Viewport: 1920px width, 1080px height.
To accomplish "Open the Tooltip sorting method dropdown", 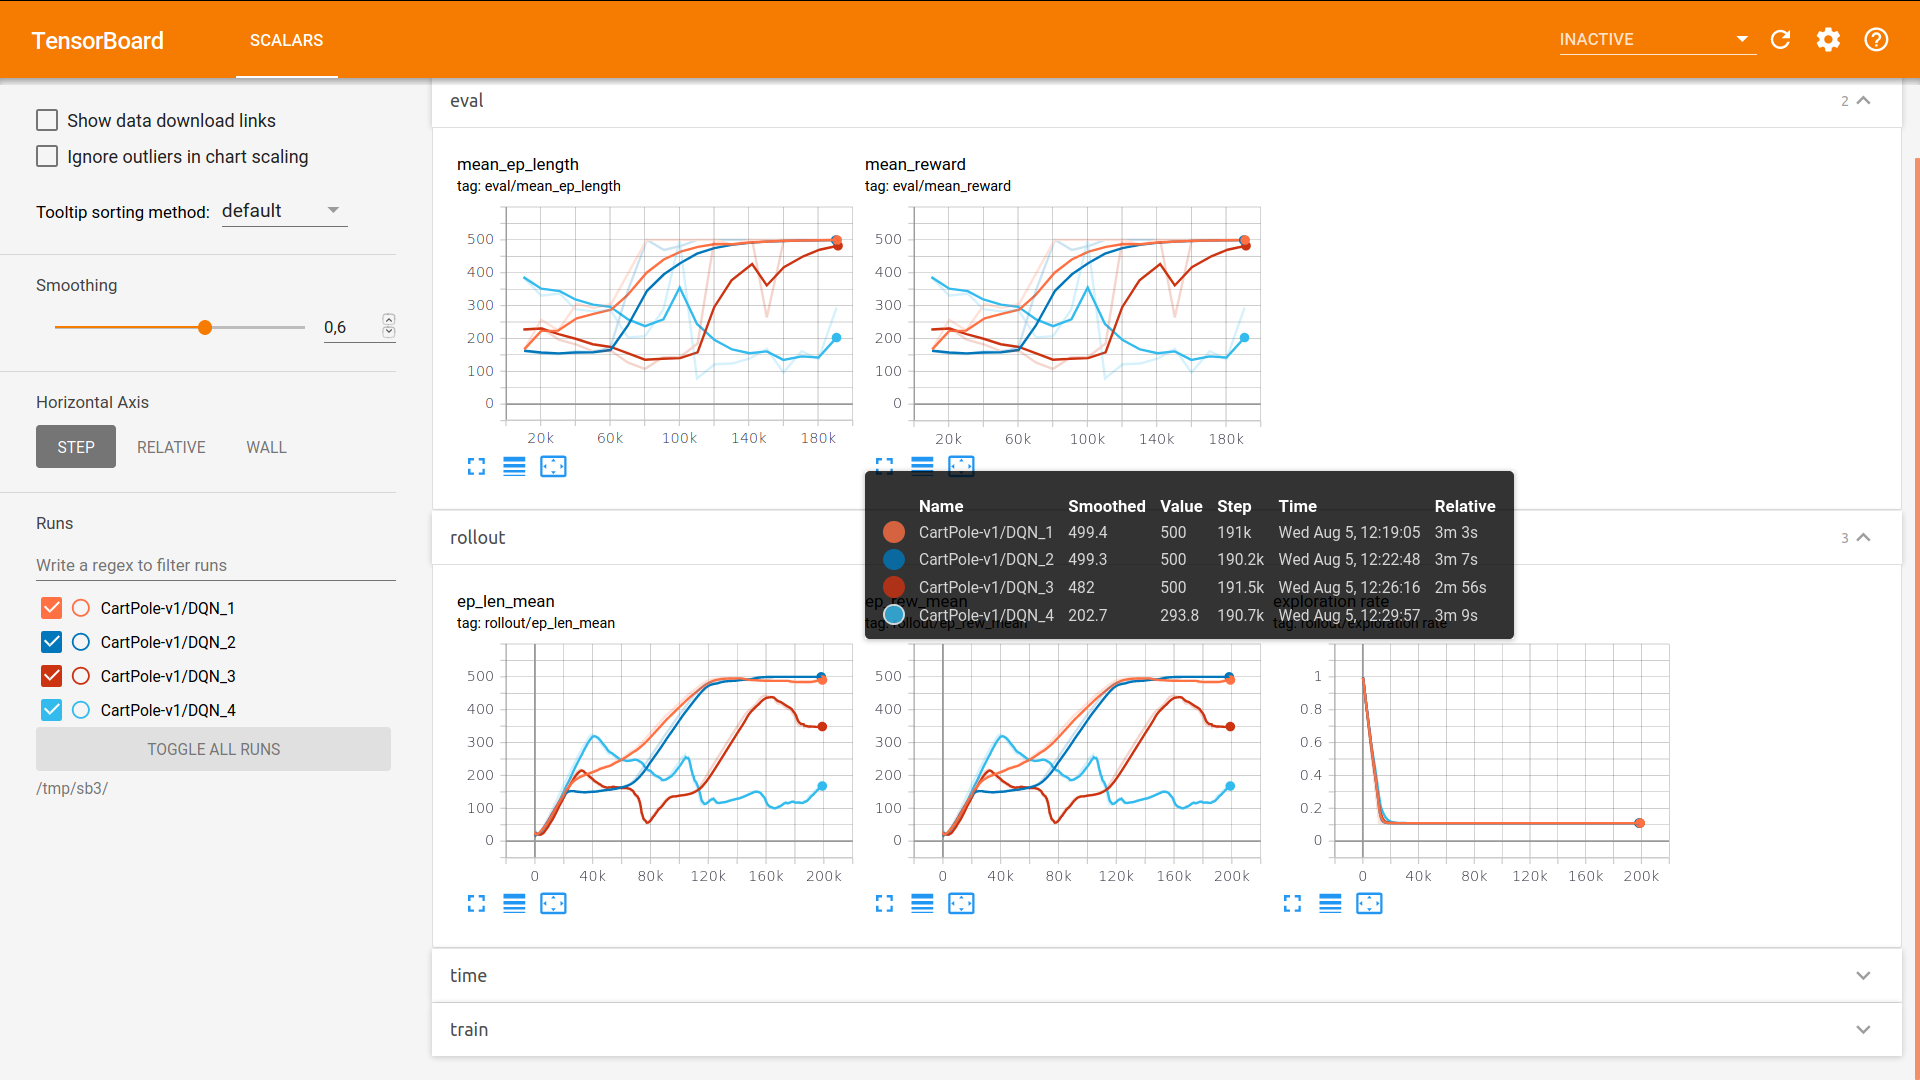I will pos(284,211).
